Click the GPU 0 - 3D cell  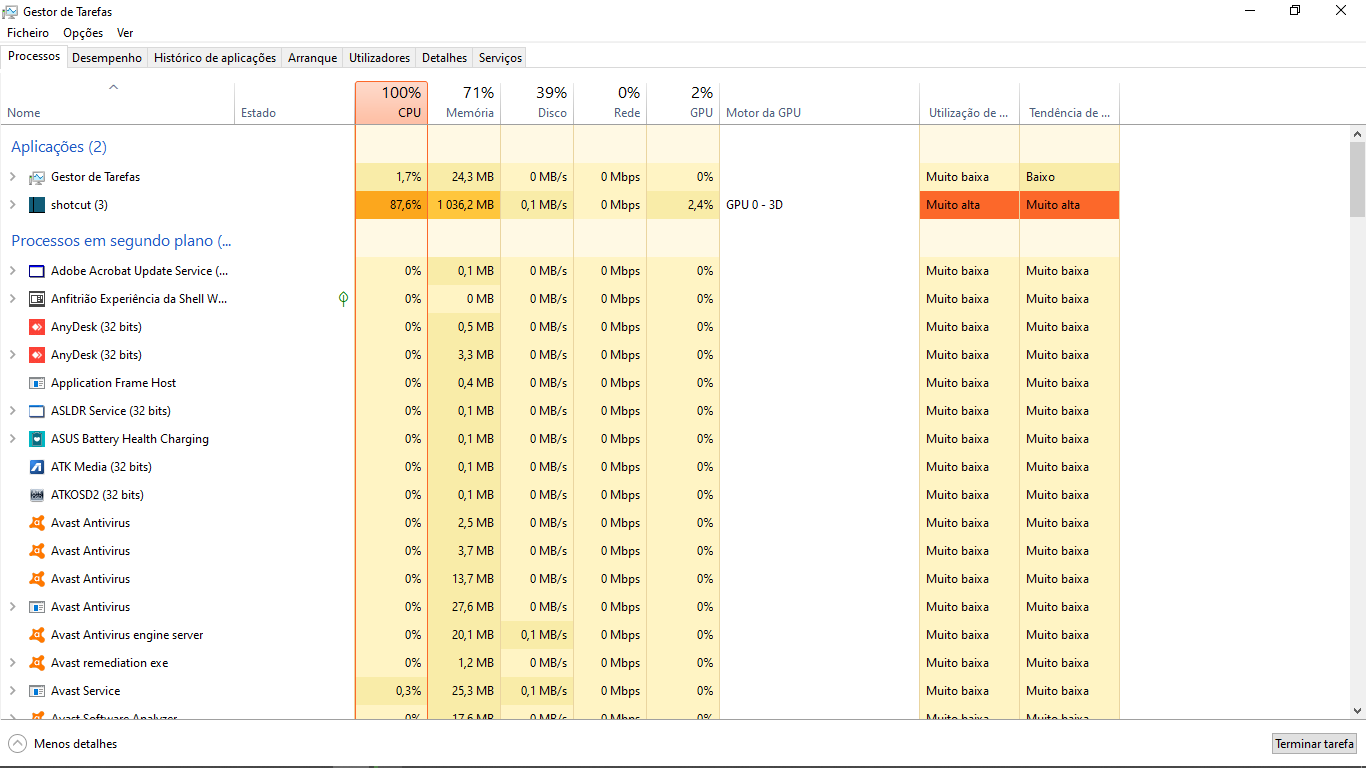(x=820, y=205)
